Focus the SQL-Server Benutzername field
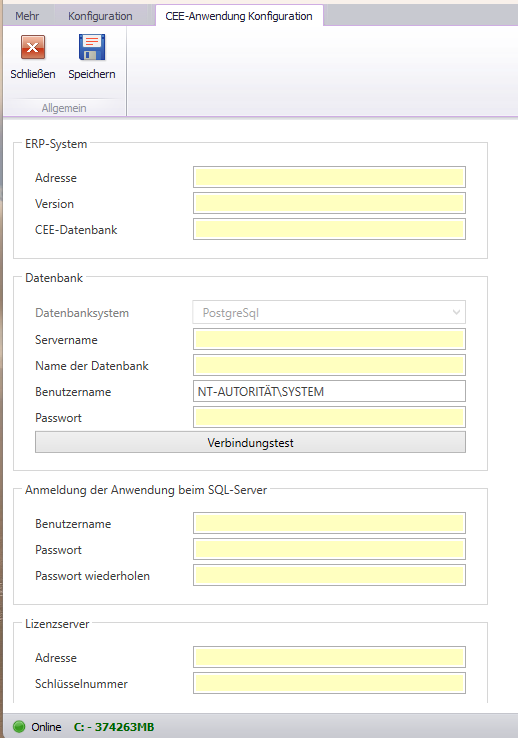Image resolution: width=518 pixels, height=738 pixels. pyautogui.click(x=329, y=523)
